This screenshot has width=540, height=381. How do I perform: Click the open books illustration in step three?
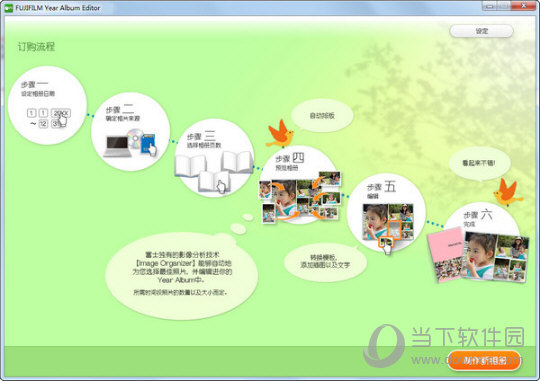click(214, 171)
